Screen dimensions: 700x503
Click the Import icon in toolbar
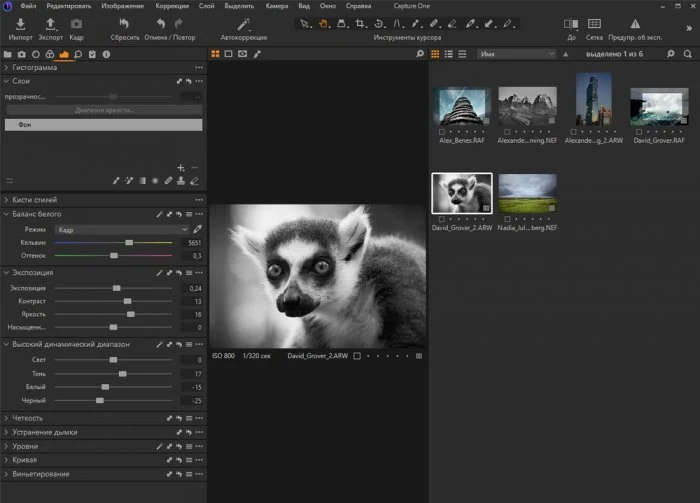point(21,24)
